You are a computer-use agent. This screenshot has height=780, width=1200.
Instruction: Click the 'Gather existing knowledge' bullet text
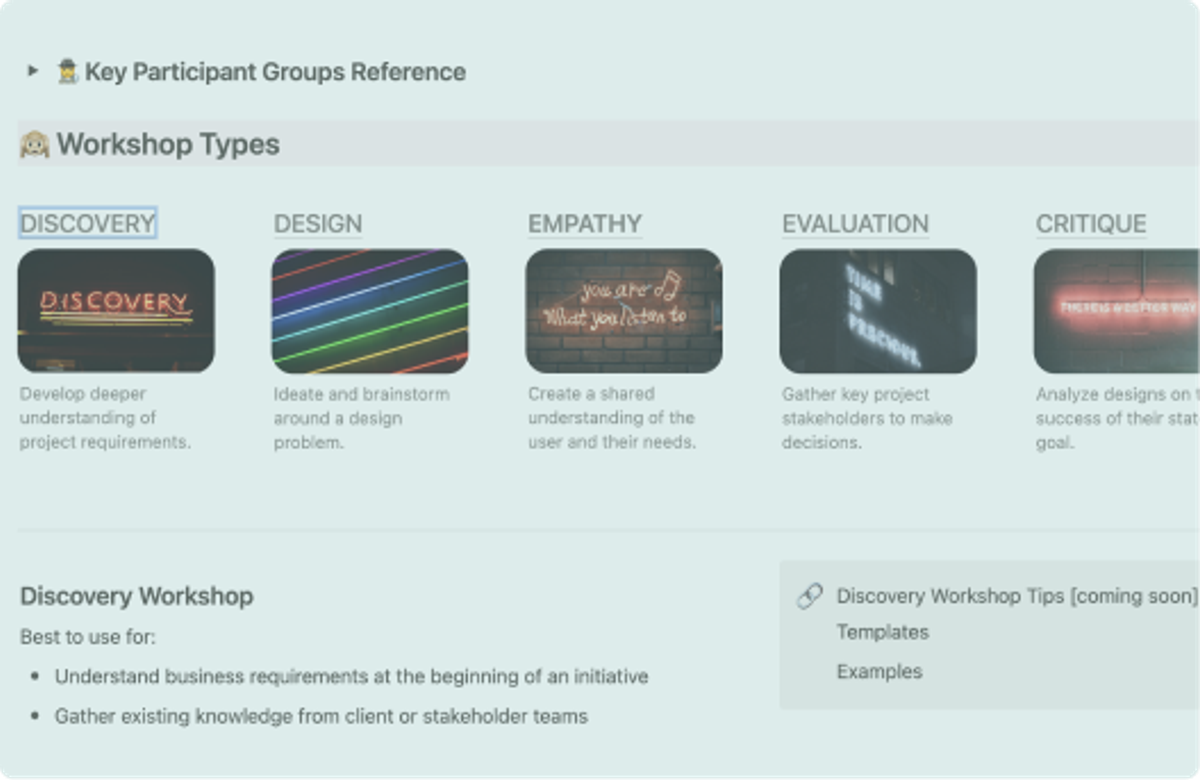(x=321, y=716)
